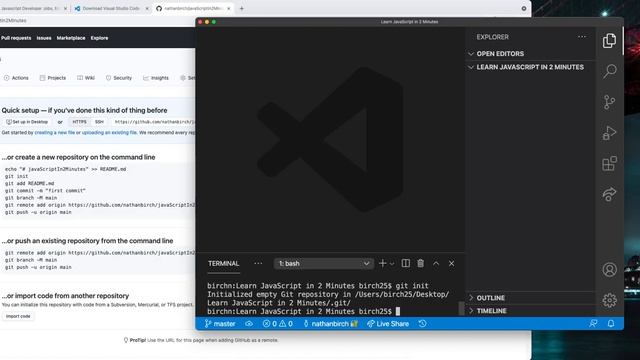The image size is (640, 360).
Task: Click Set up in Desktop button
Action: tap(27, 122)
